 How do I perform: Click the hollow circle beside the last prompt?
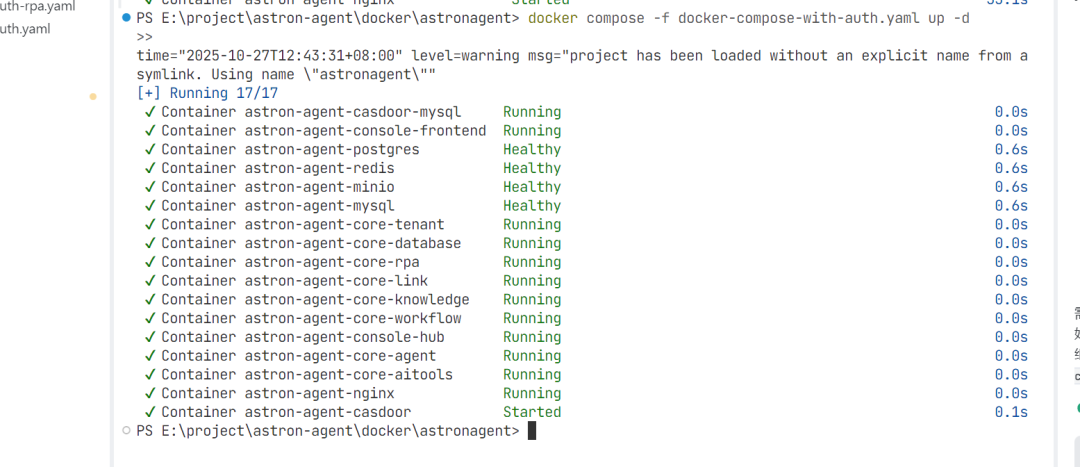125,430
